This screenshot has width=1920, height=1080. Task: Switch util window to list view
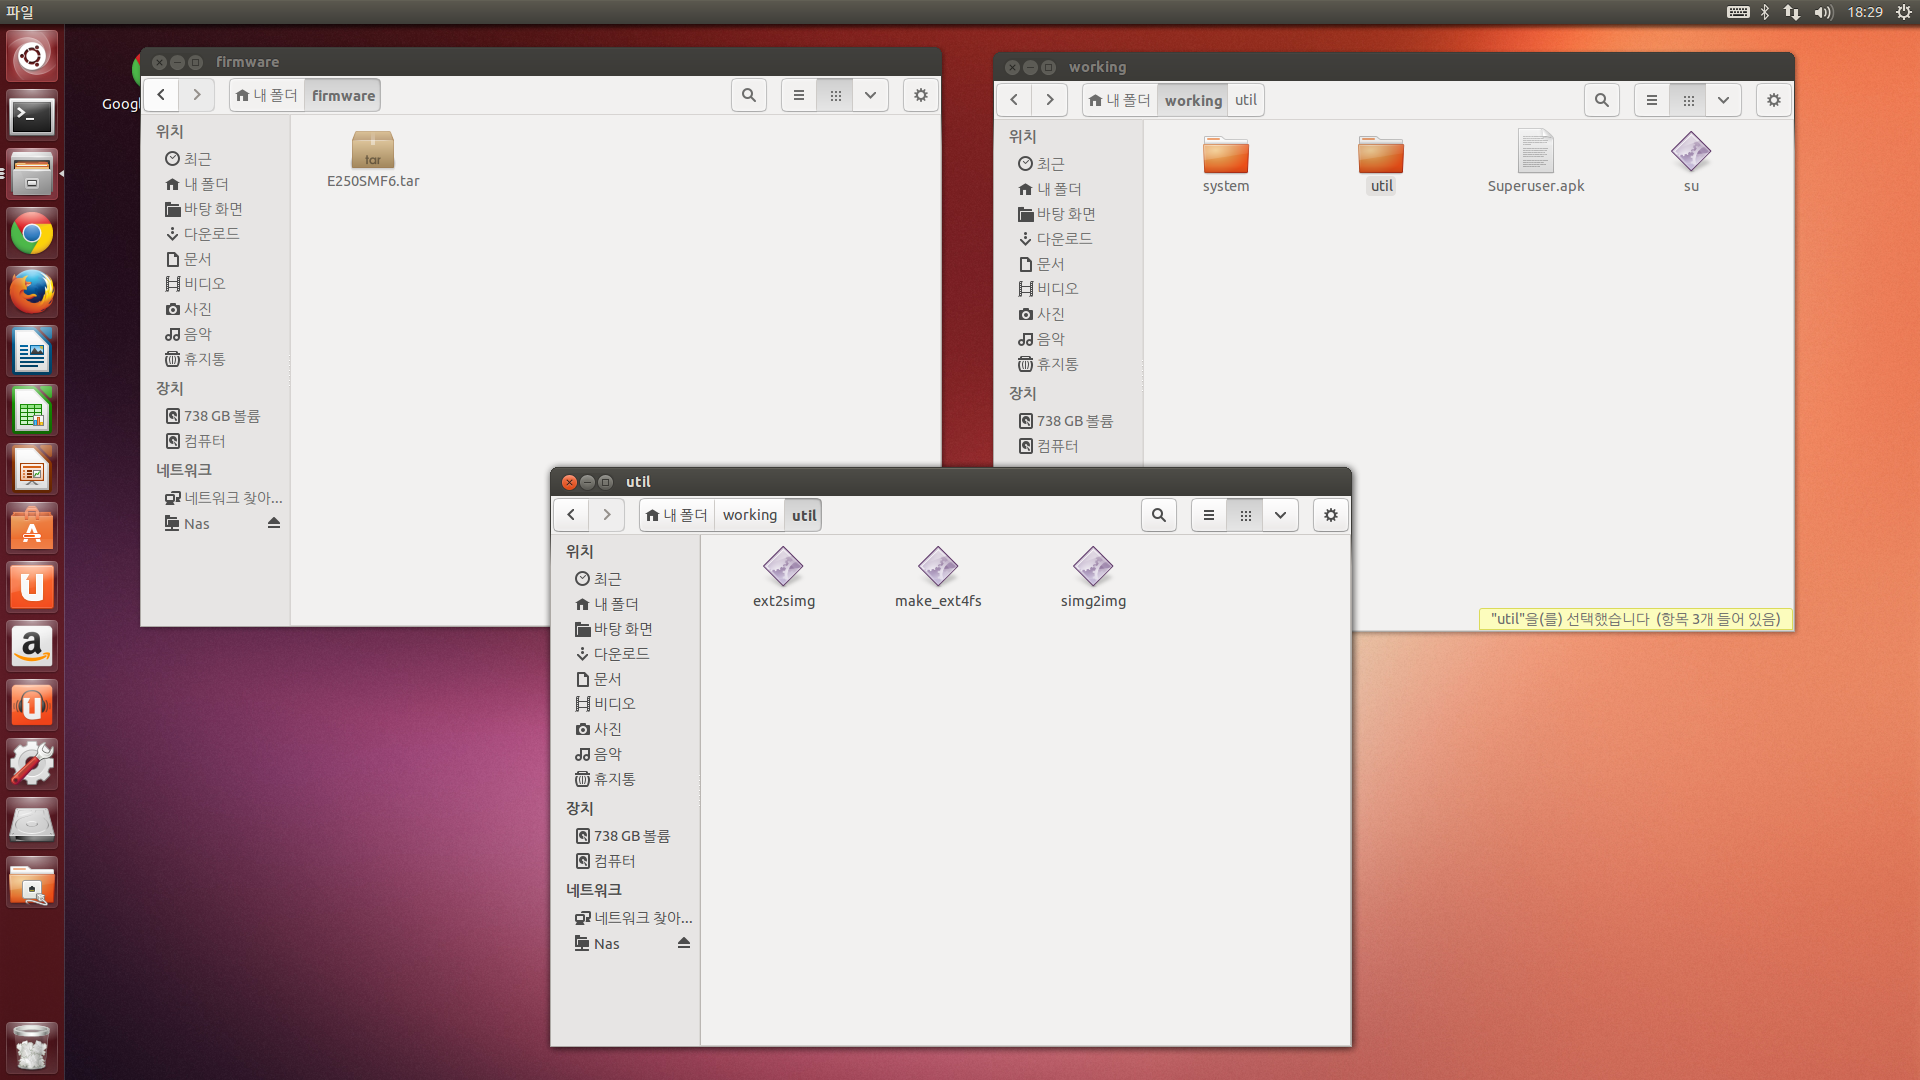click(x=1208, y=515)
